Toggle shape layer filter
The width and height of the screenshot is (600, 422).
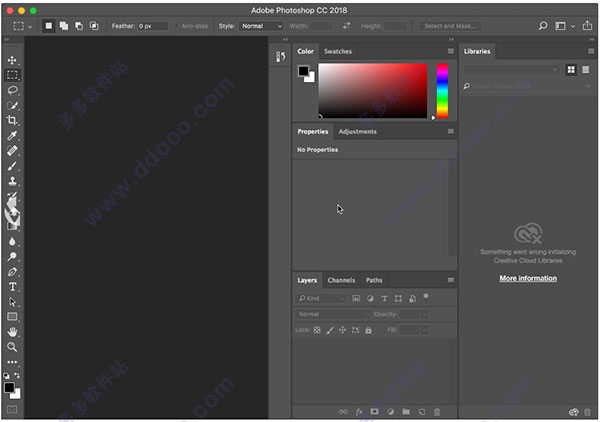tap(398, 298)
